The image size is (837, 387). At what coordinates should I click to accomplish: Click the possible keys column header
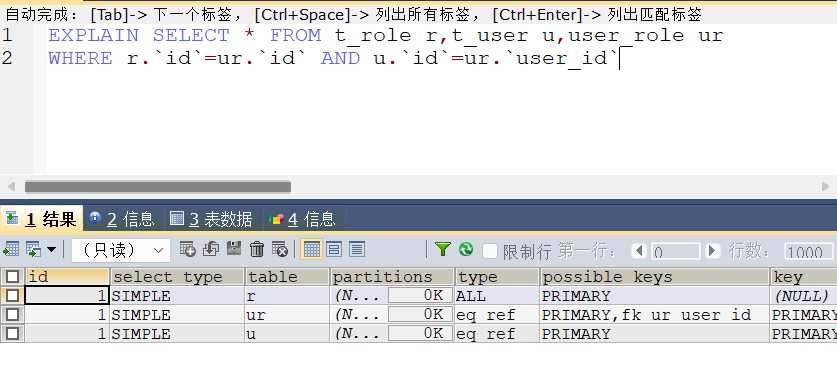click(654, 277)
